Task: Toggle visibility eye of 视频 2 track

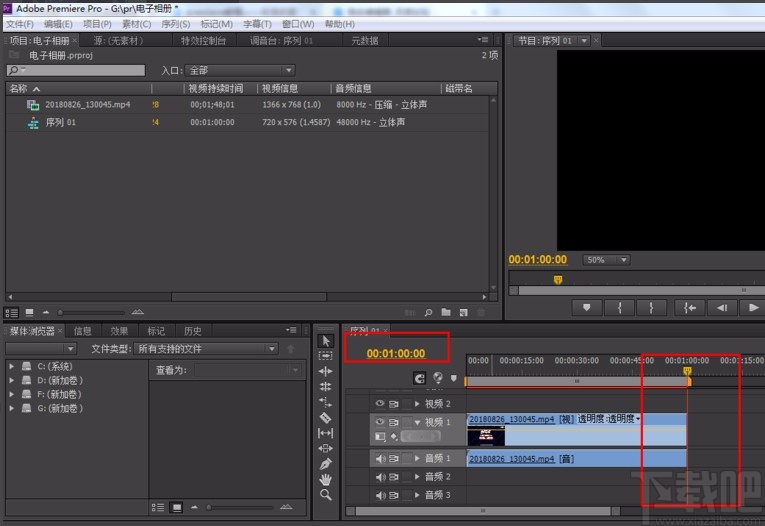Action: tap(380, 404)
